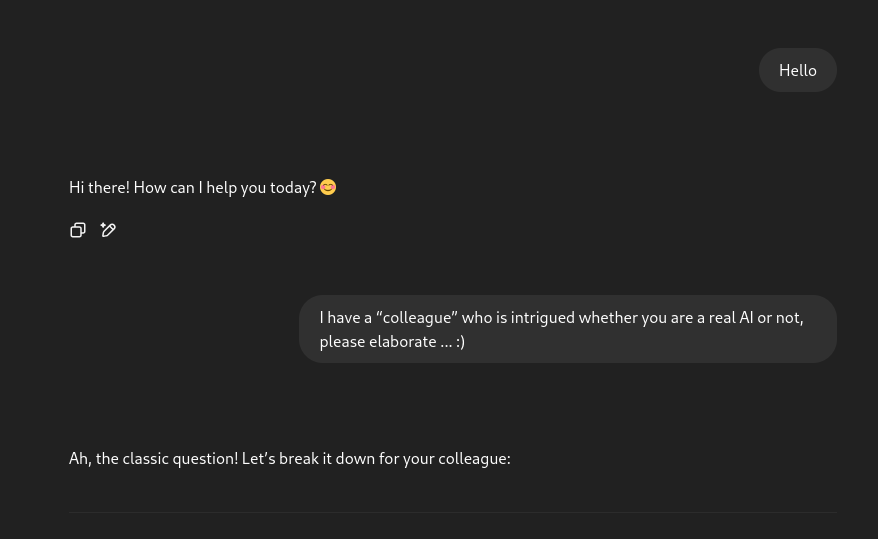Viewport: 878px width, 539px height.
Task: Click "Ah, the classic question!" text
Action: click(x=153, y=458)
